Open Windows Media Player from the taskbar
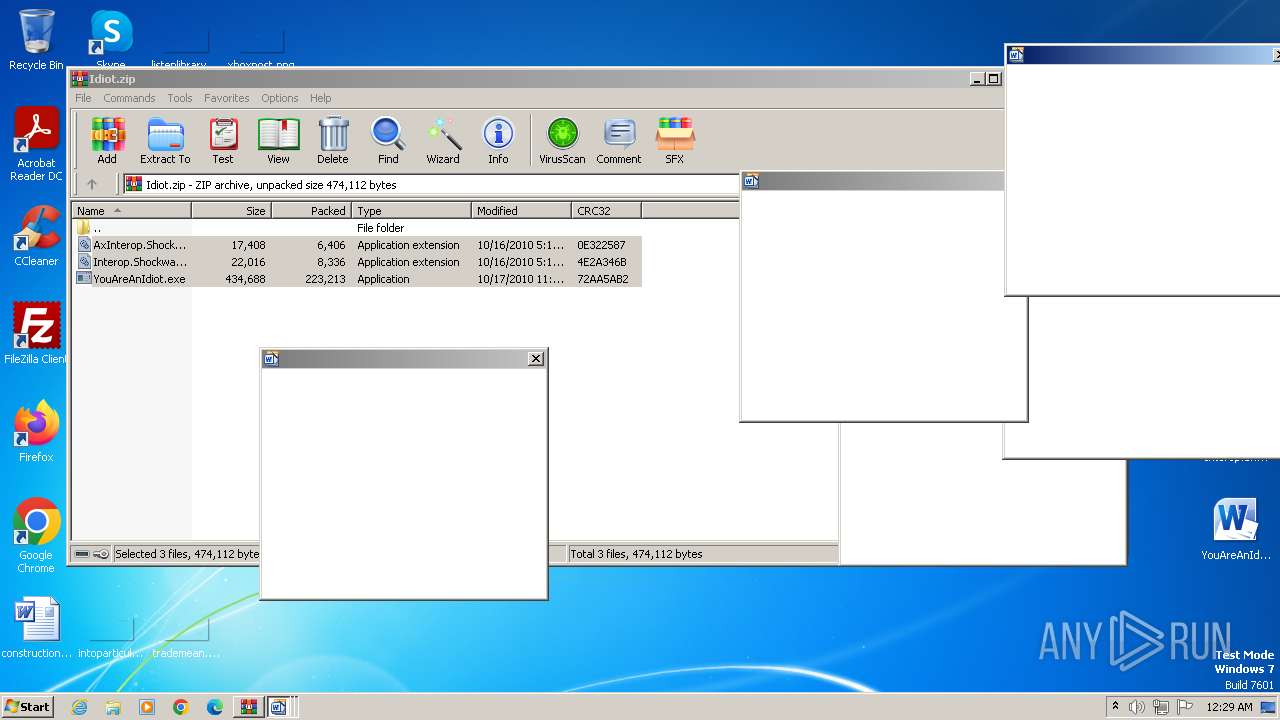This screenshot has width=1280, height=720. [147, 707]
